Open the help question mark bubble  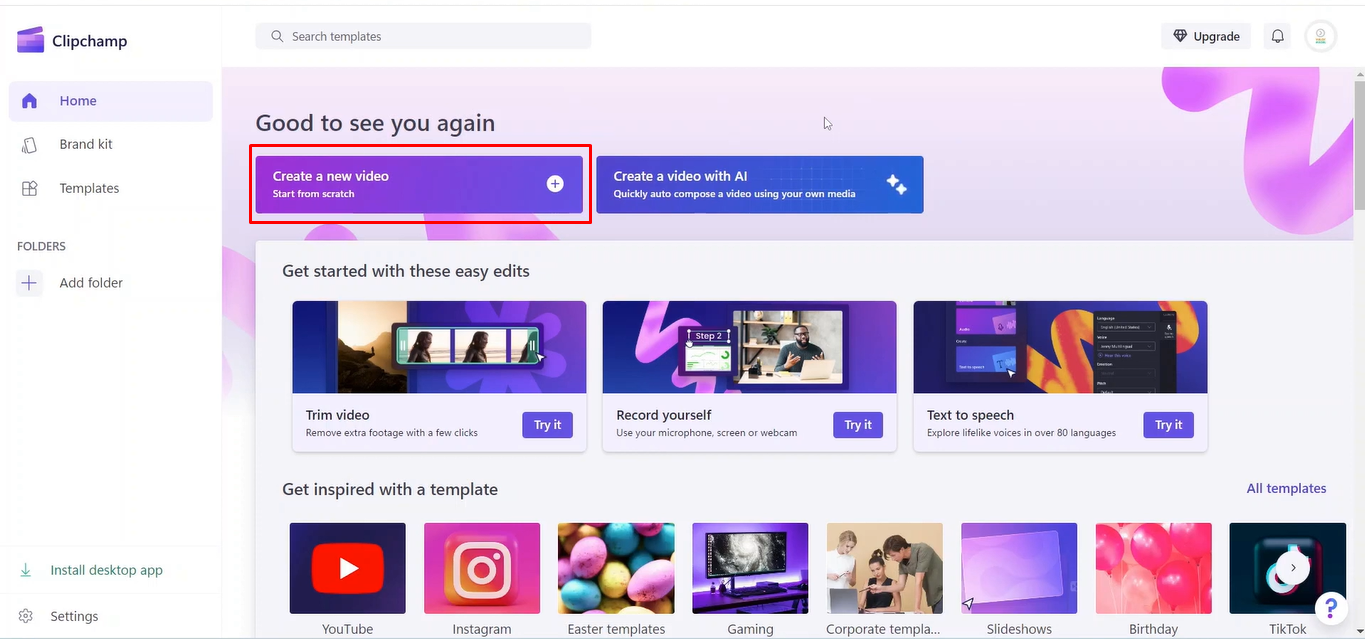pyautogui.click(x=1330, y=607)
